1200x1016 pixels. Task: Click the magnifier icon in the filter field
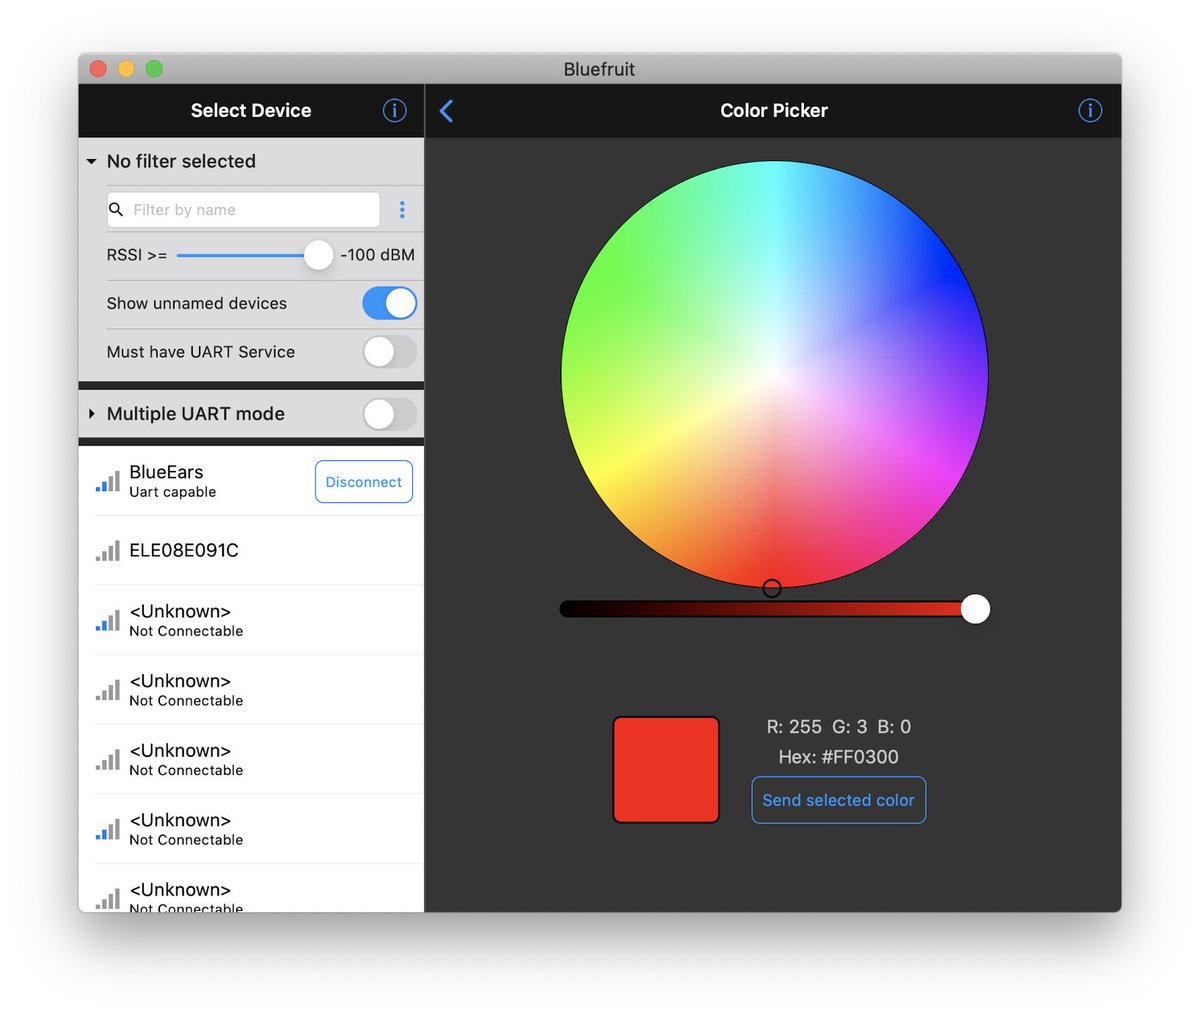117,210
